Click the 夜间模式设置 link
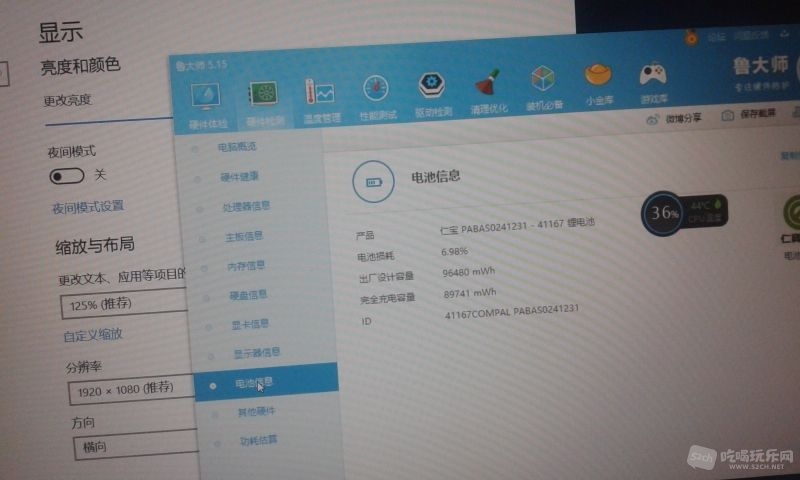This screenshot has height=480, width=800. [88, 207]
